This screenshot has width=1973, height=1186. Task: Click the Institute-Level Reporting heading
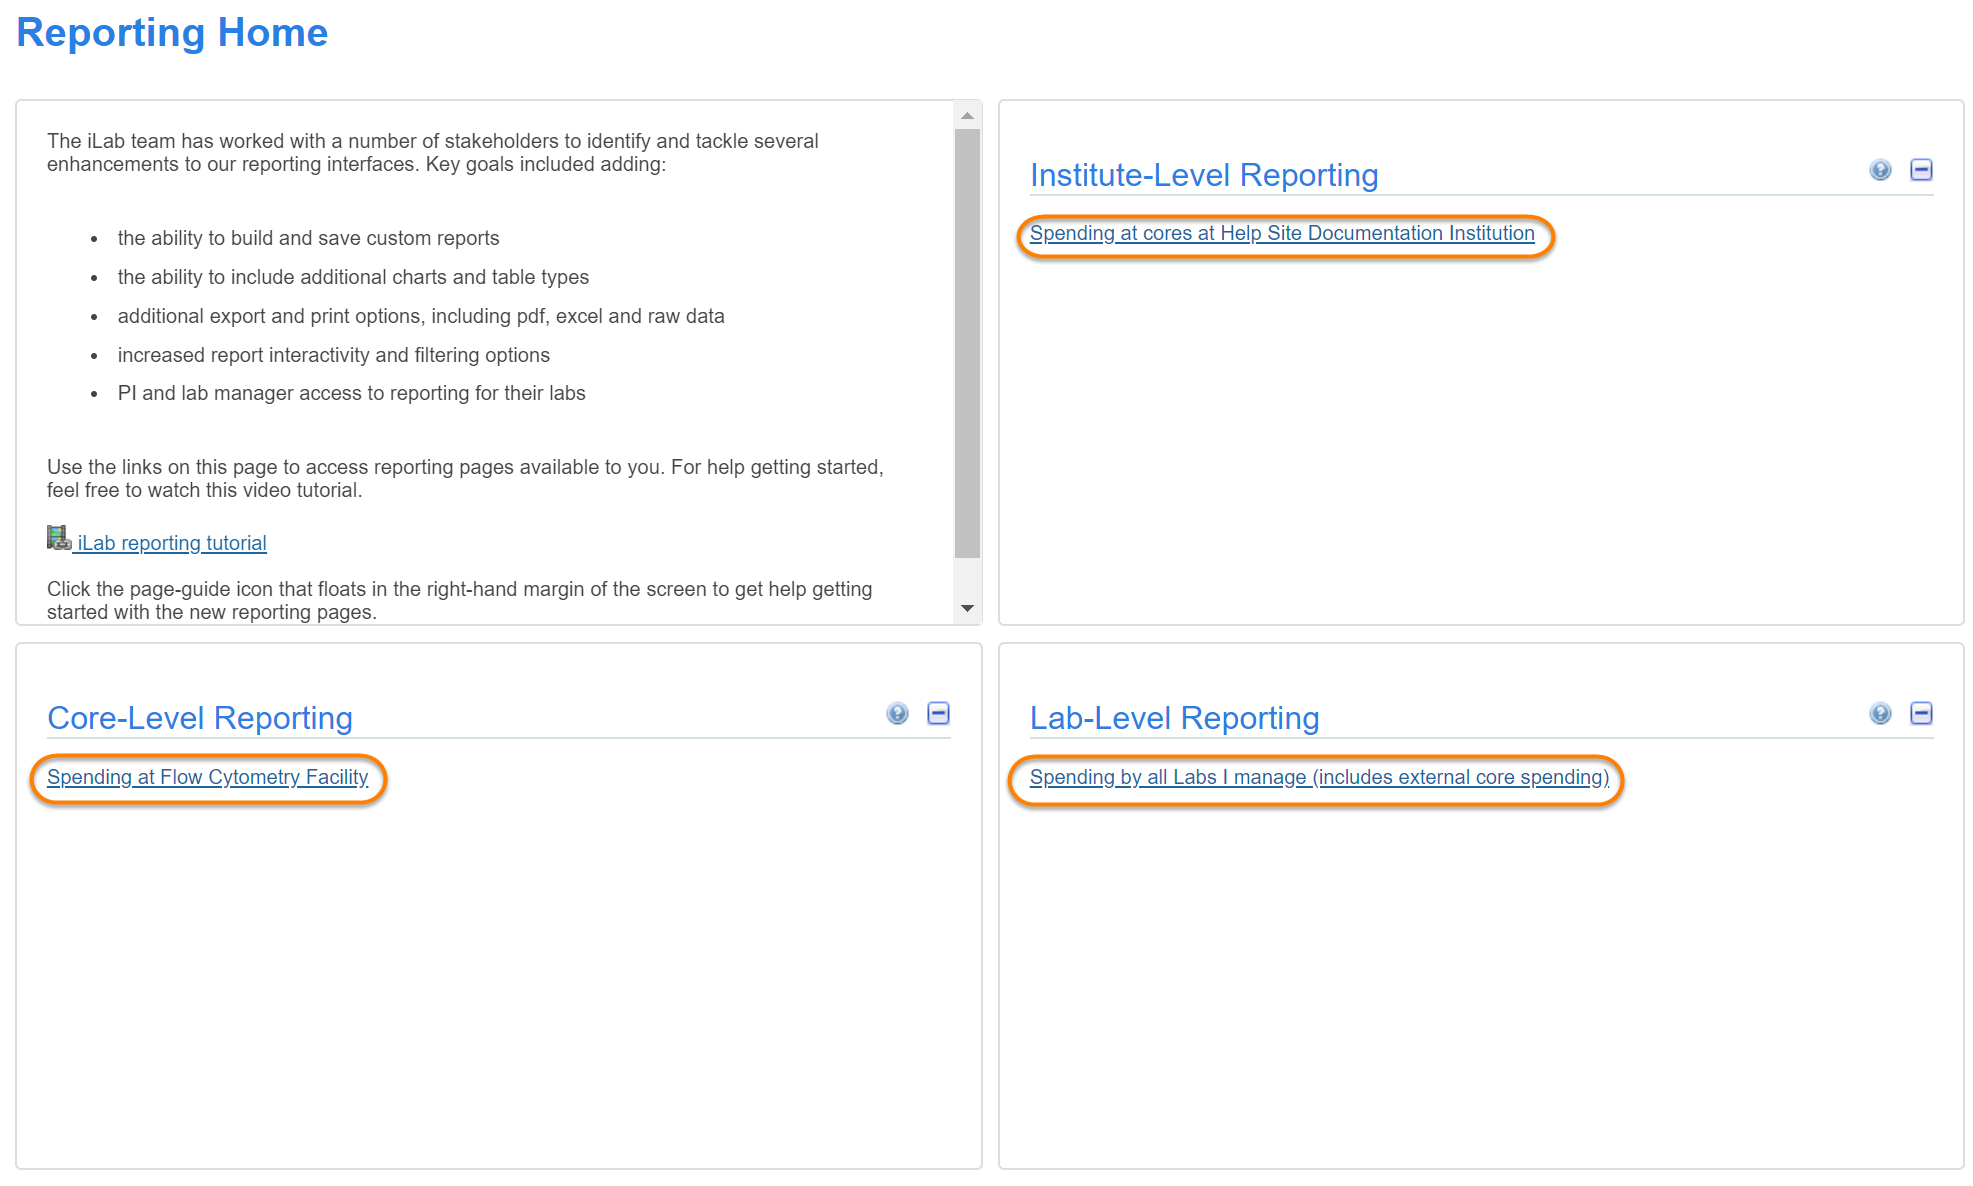1203,175
